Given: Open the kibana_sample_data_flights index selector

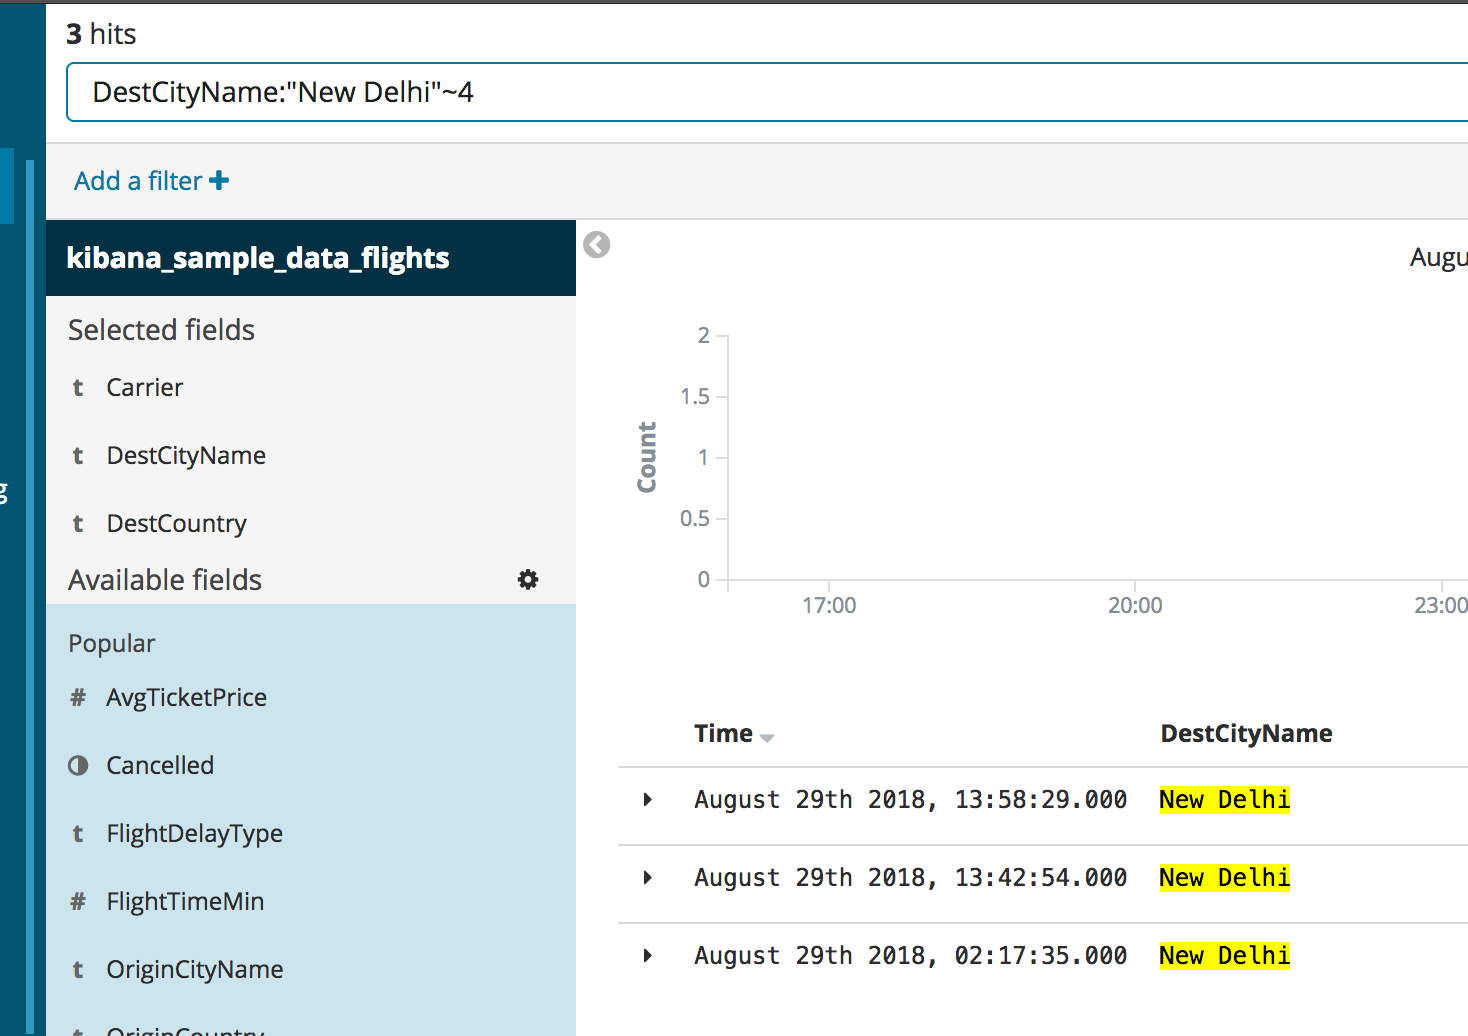Looking at the screenshot, I should click(x=257, y=258).
